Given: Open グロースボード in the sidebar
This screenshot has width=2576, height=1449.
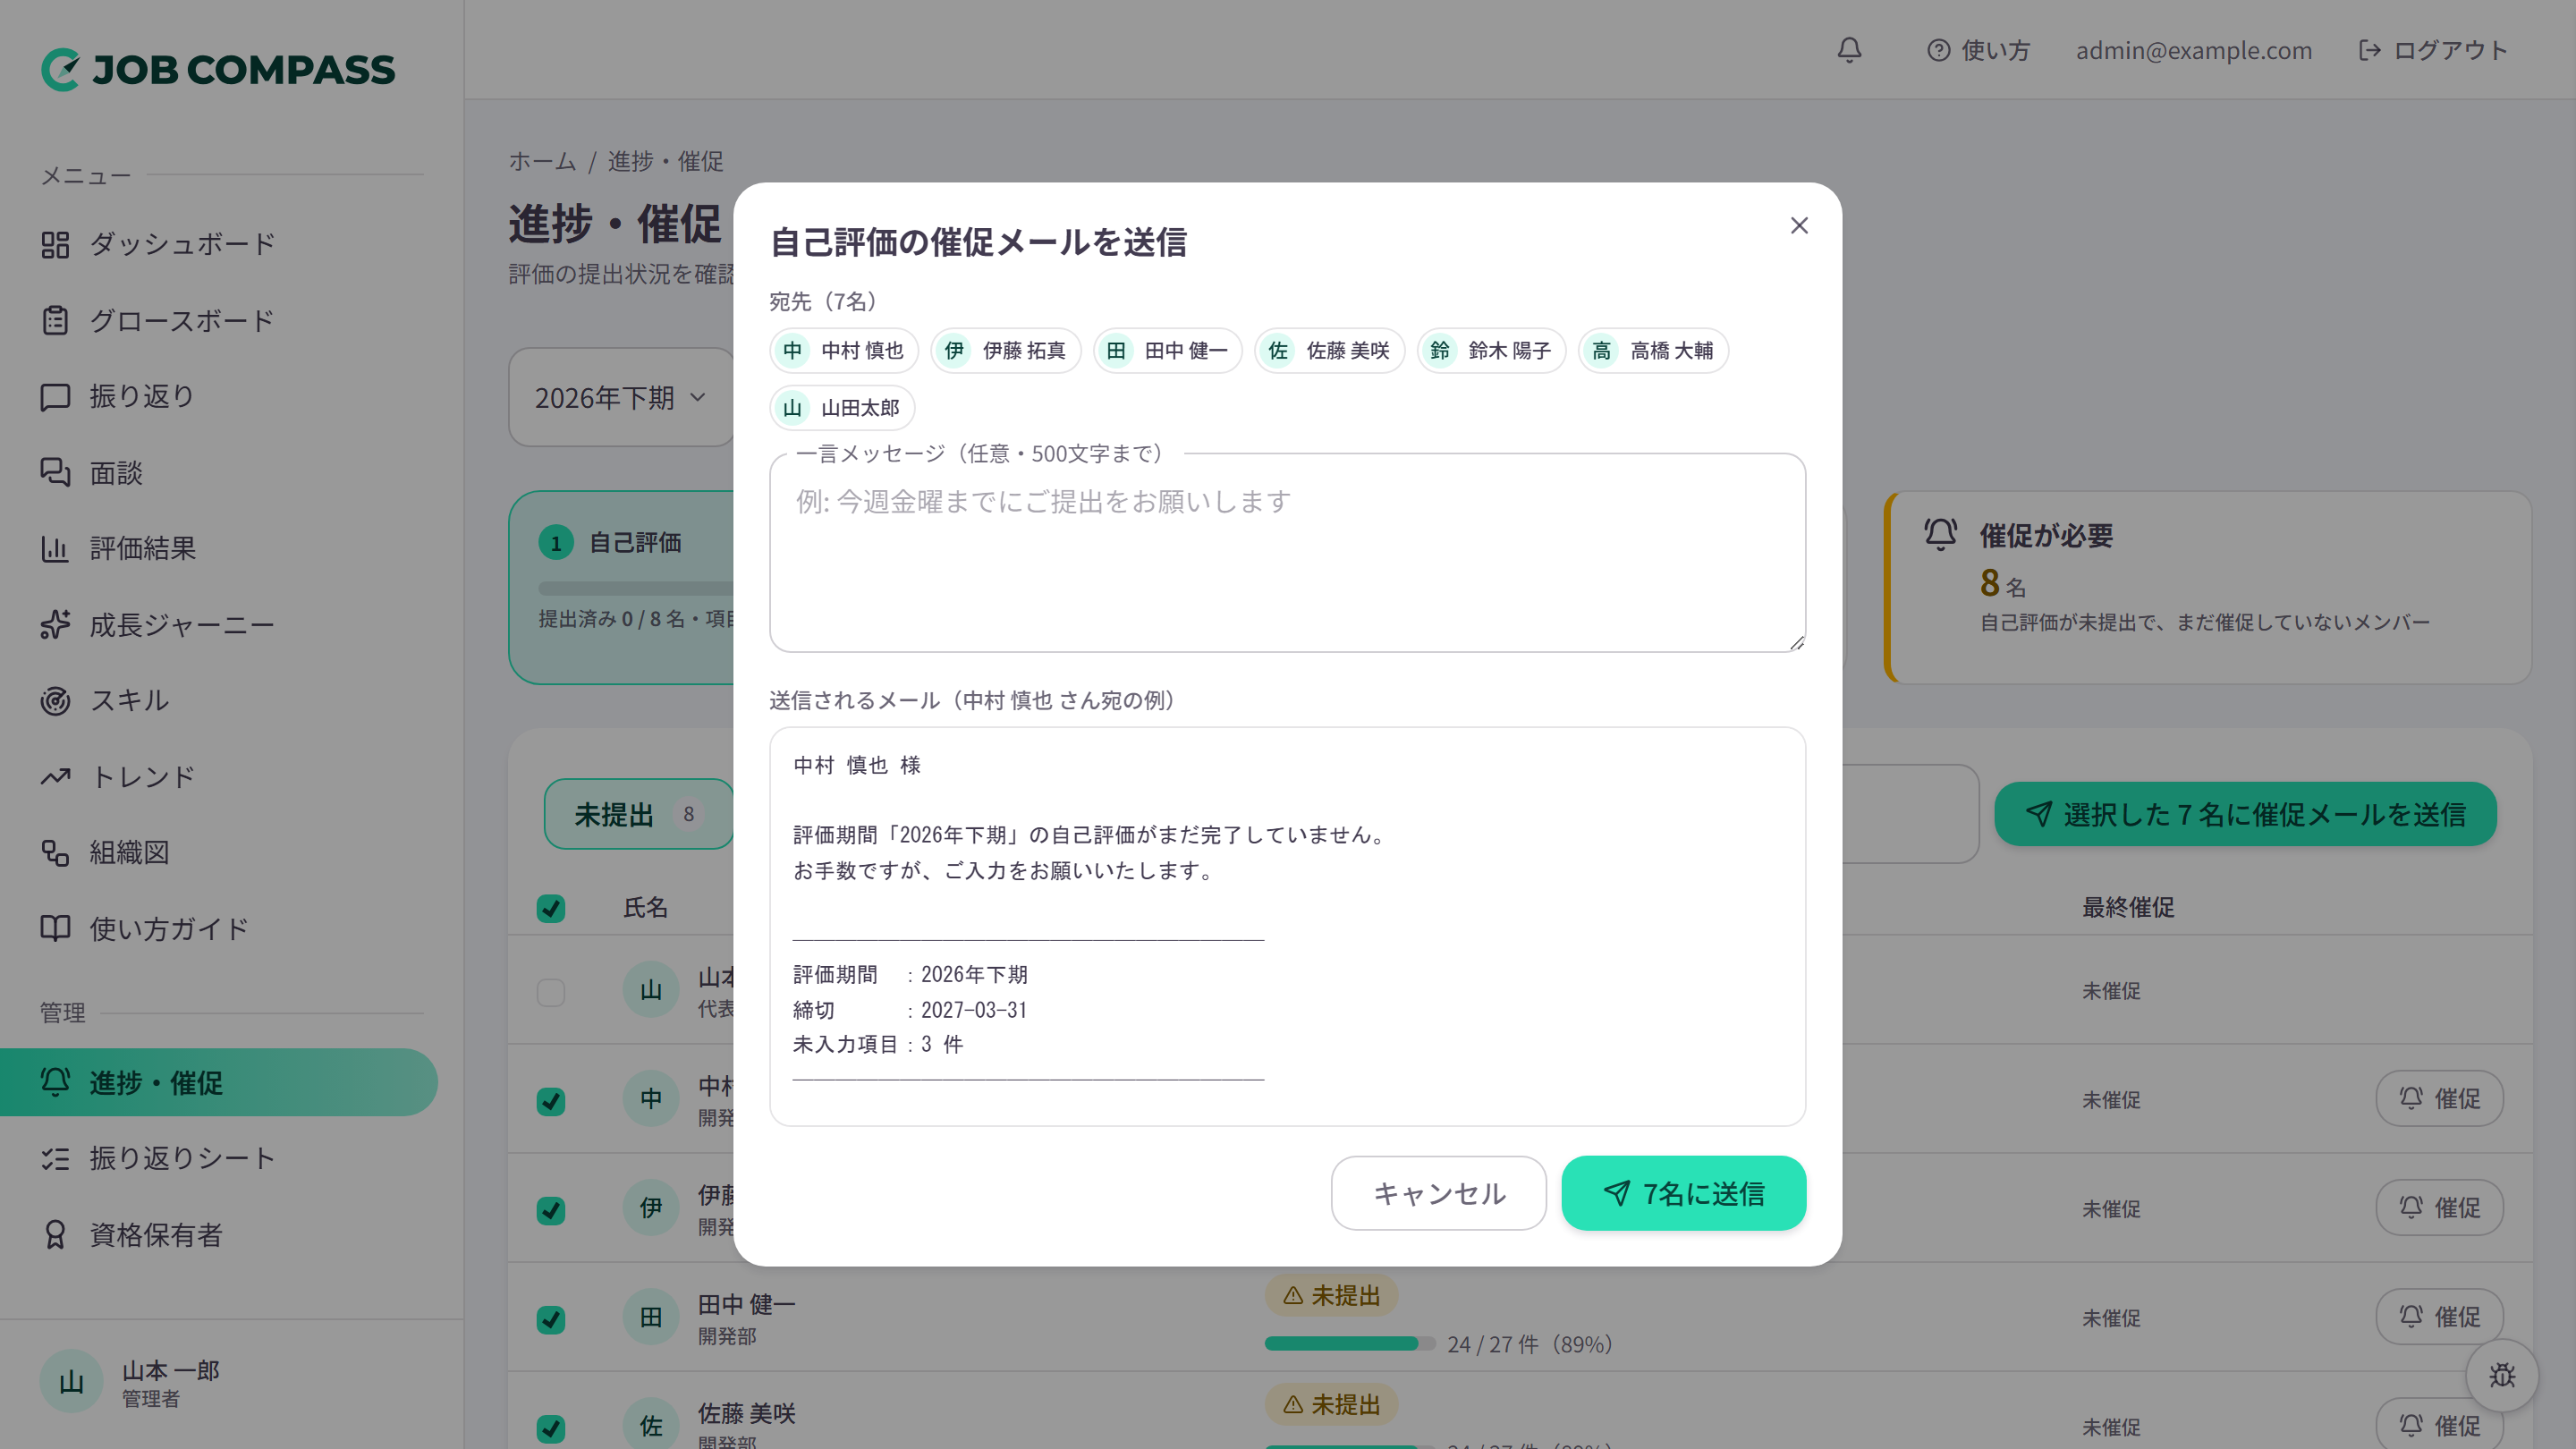Looking at the screenshot, I should [x=219, y=320].
